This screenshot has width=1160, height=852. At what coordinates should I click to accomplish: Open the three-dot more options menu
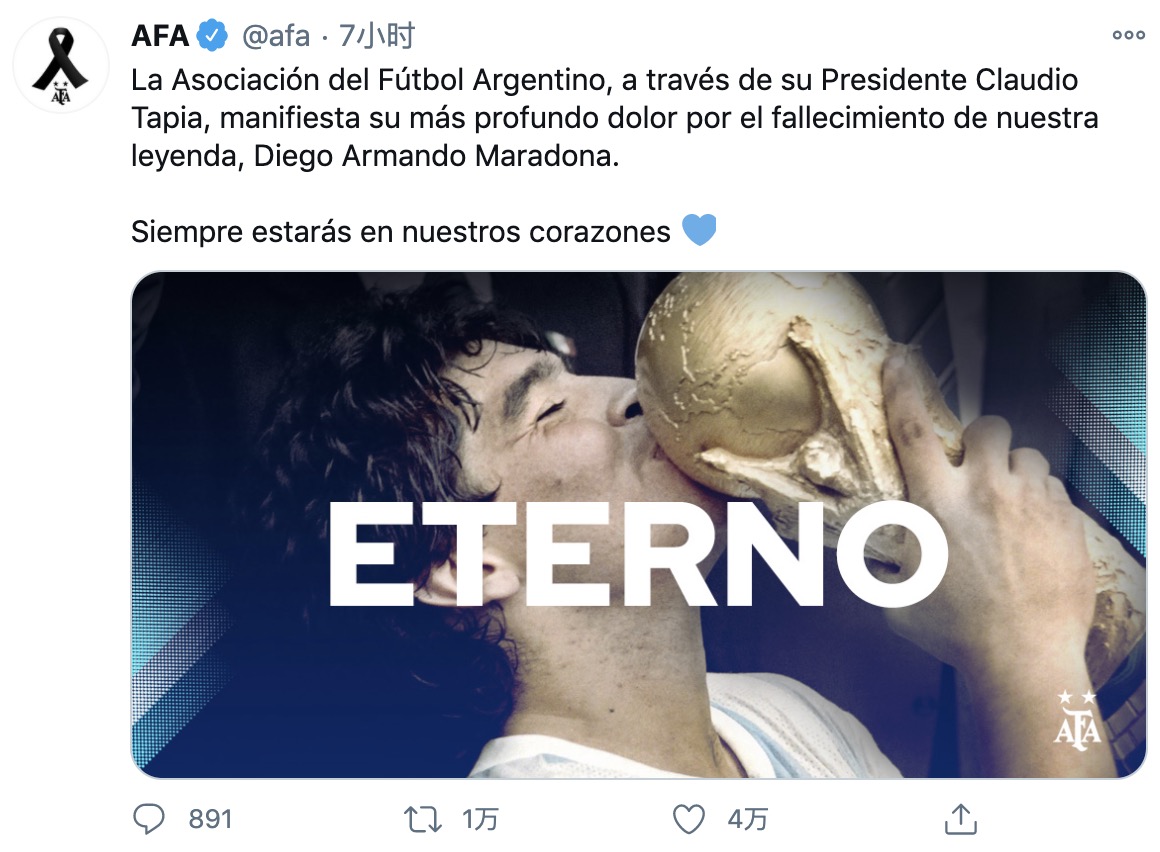click(x=1128, y=35)
